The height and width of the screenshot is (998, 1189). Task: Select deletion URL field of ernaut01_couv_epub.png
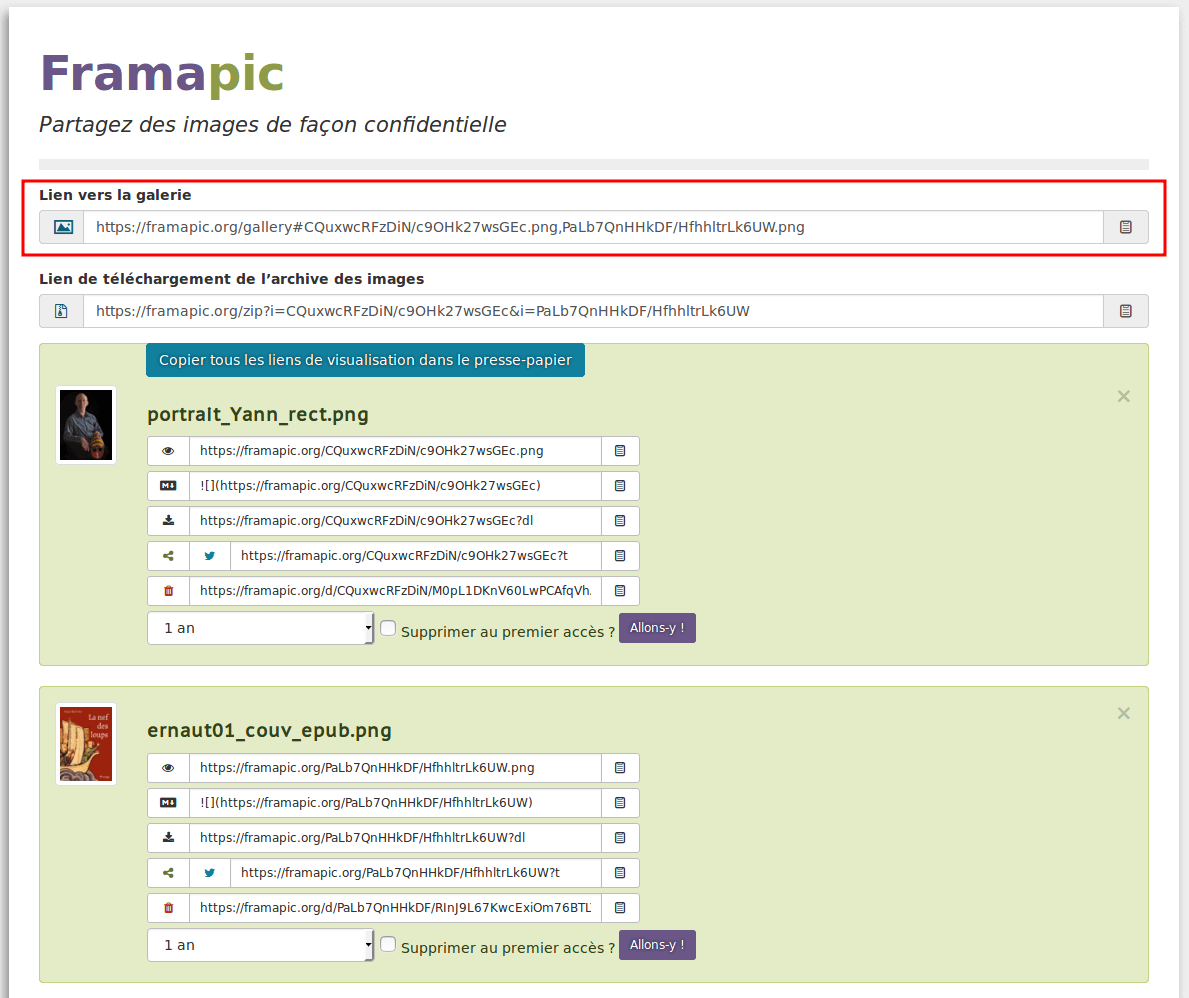click(x=395, y=907)
